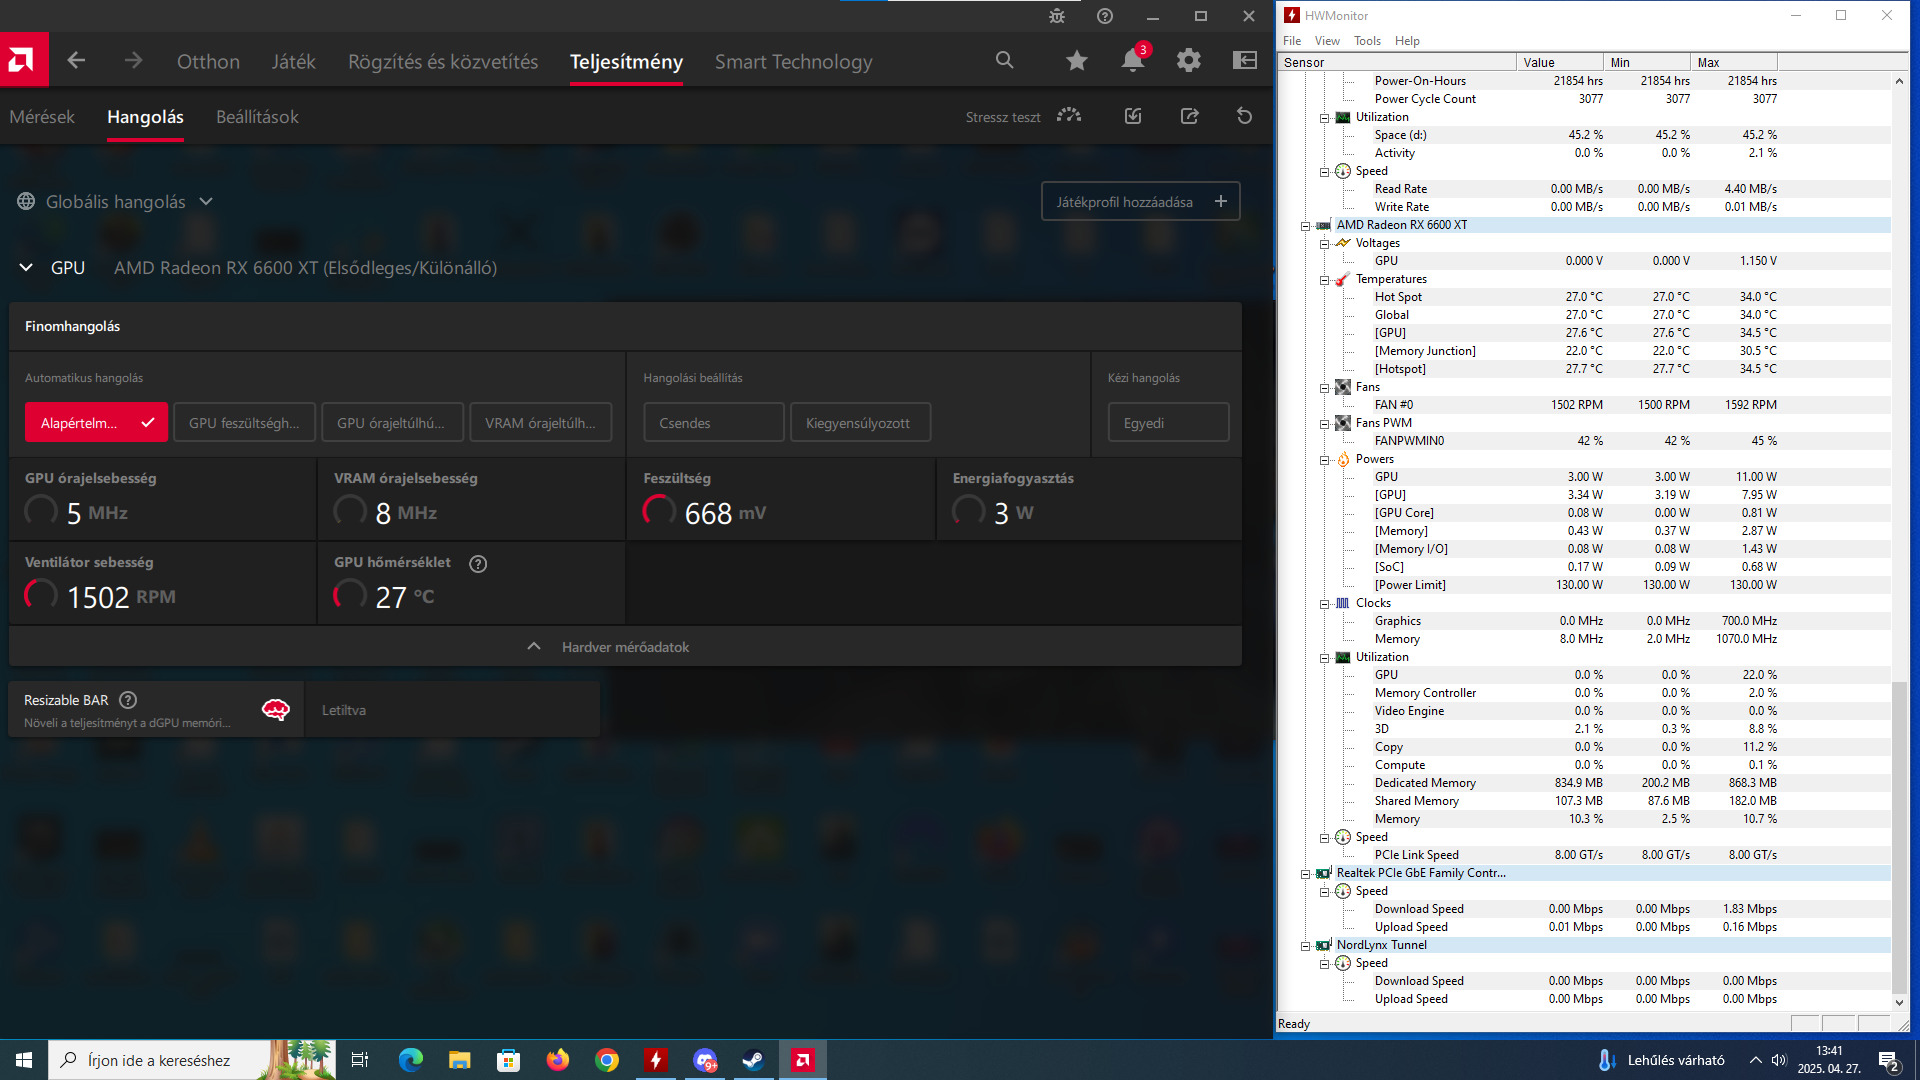Click Játékprofil hozzáadása button
The width and height of the screenshot is (1920, 1080).
pos(1140,202)
